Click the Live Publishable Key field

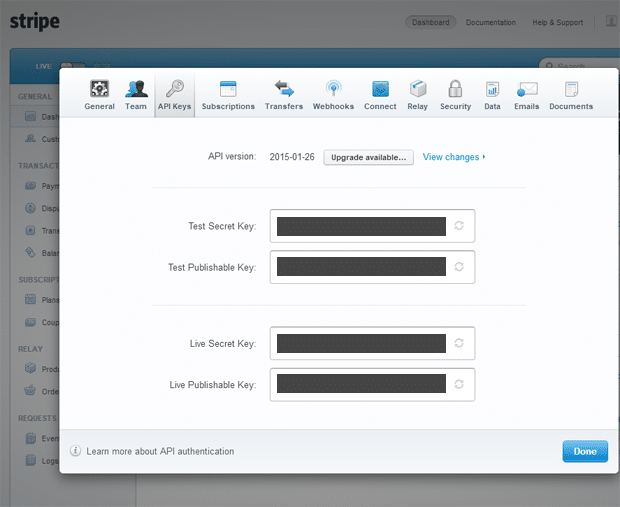point(372,384)
